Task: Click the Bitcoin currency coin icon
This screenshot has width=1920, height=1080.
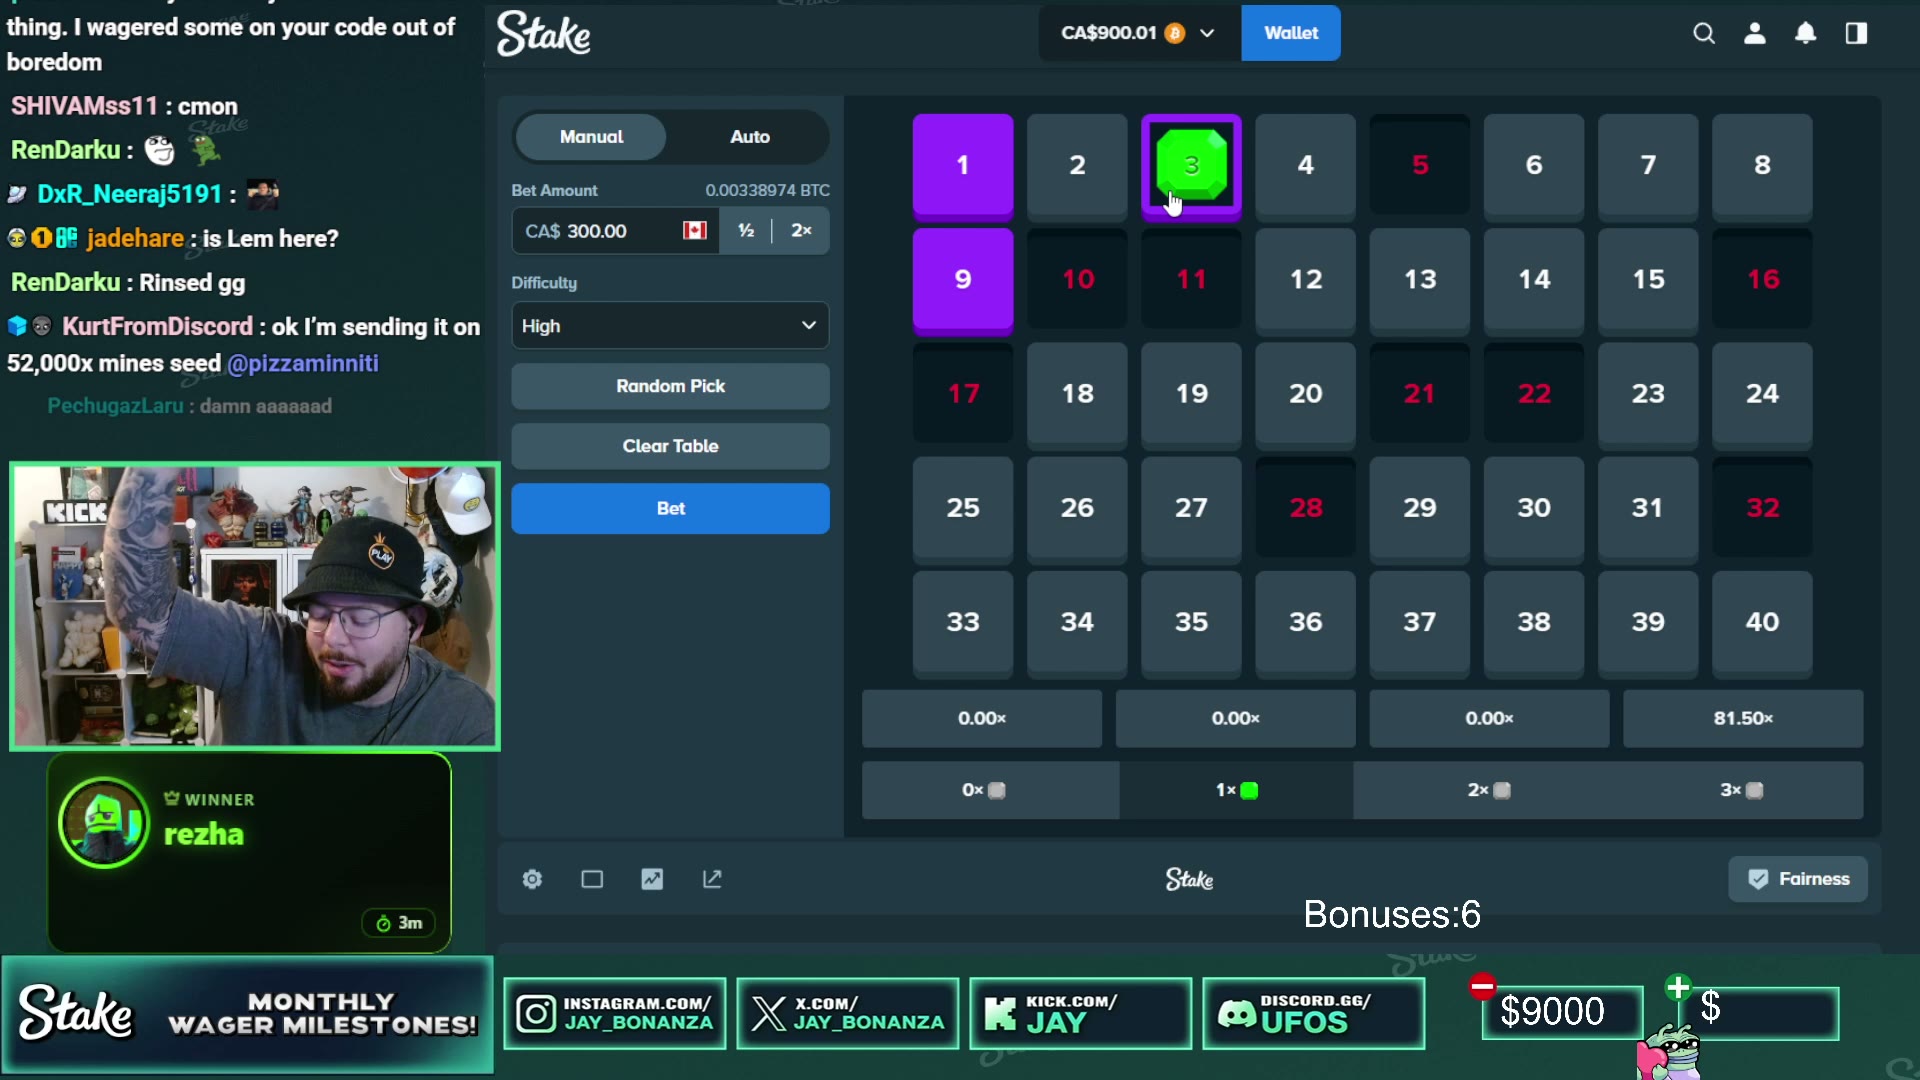Action: point(1175,33)
